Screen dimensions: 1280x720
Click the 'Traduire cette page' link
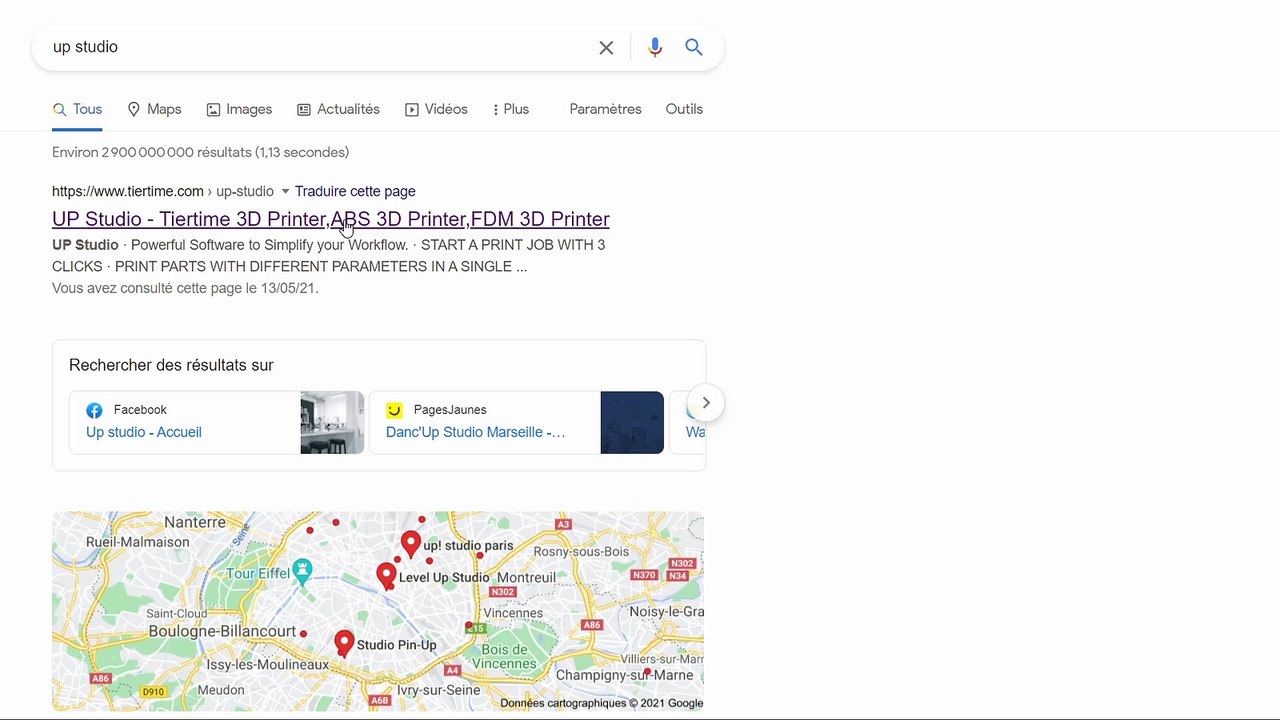(355, 191)
